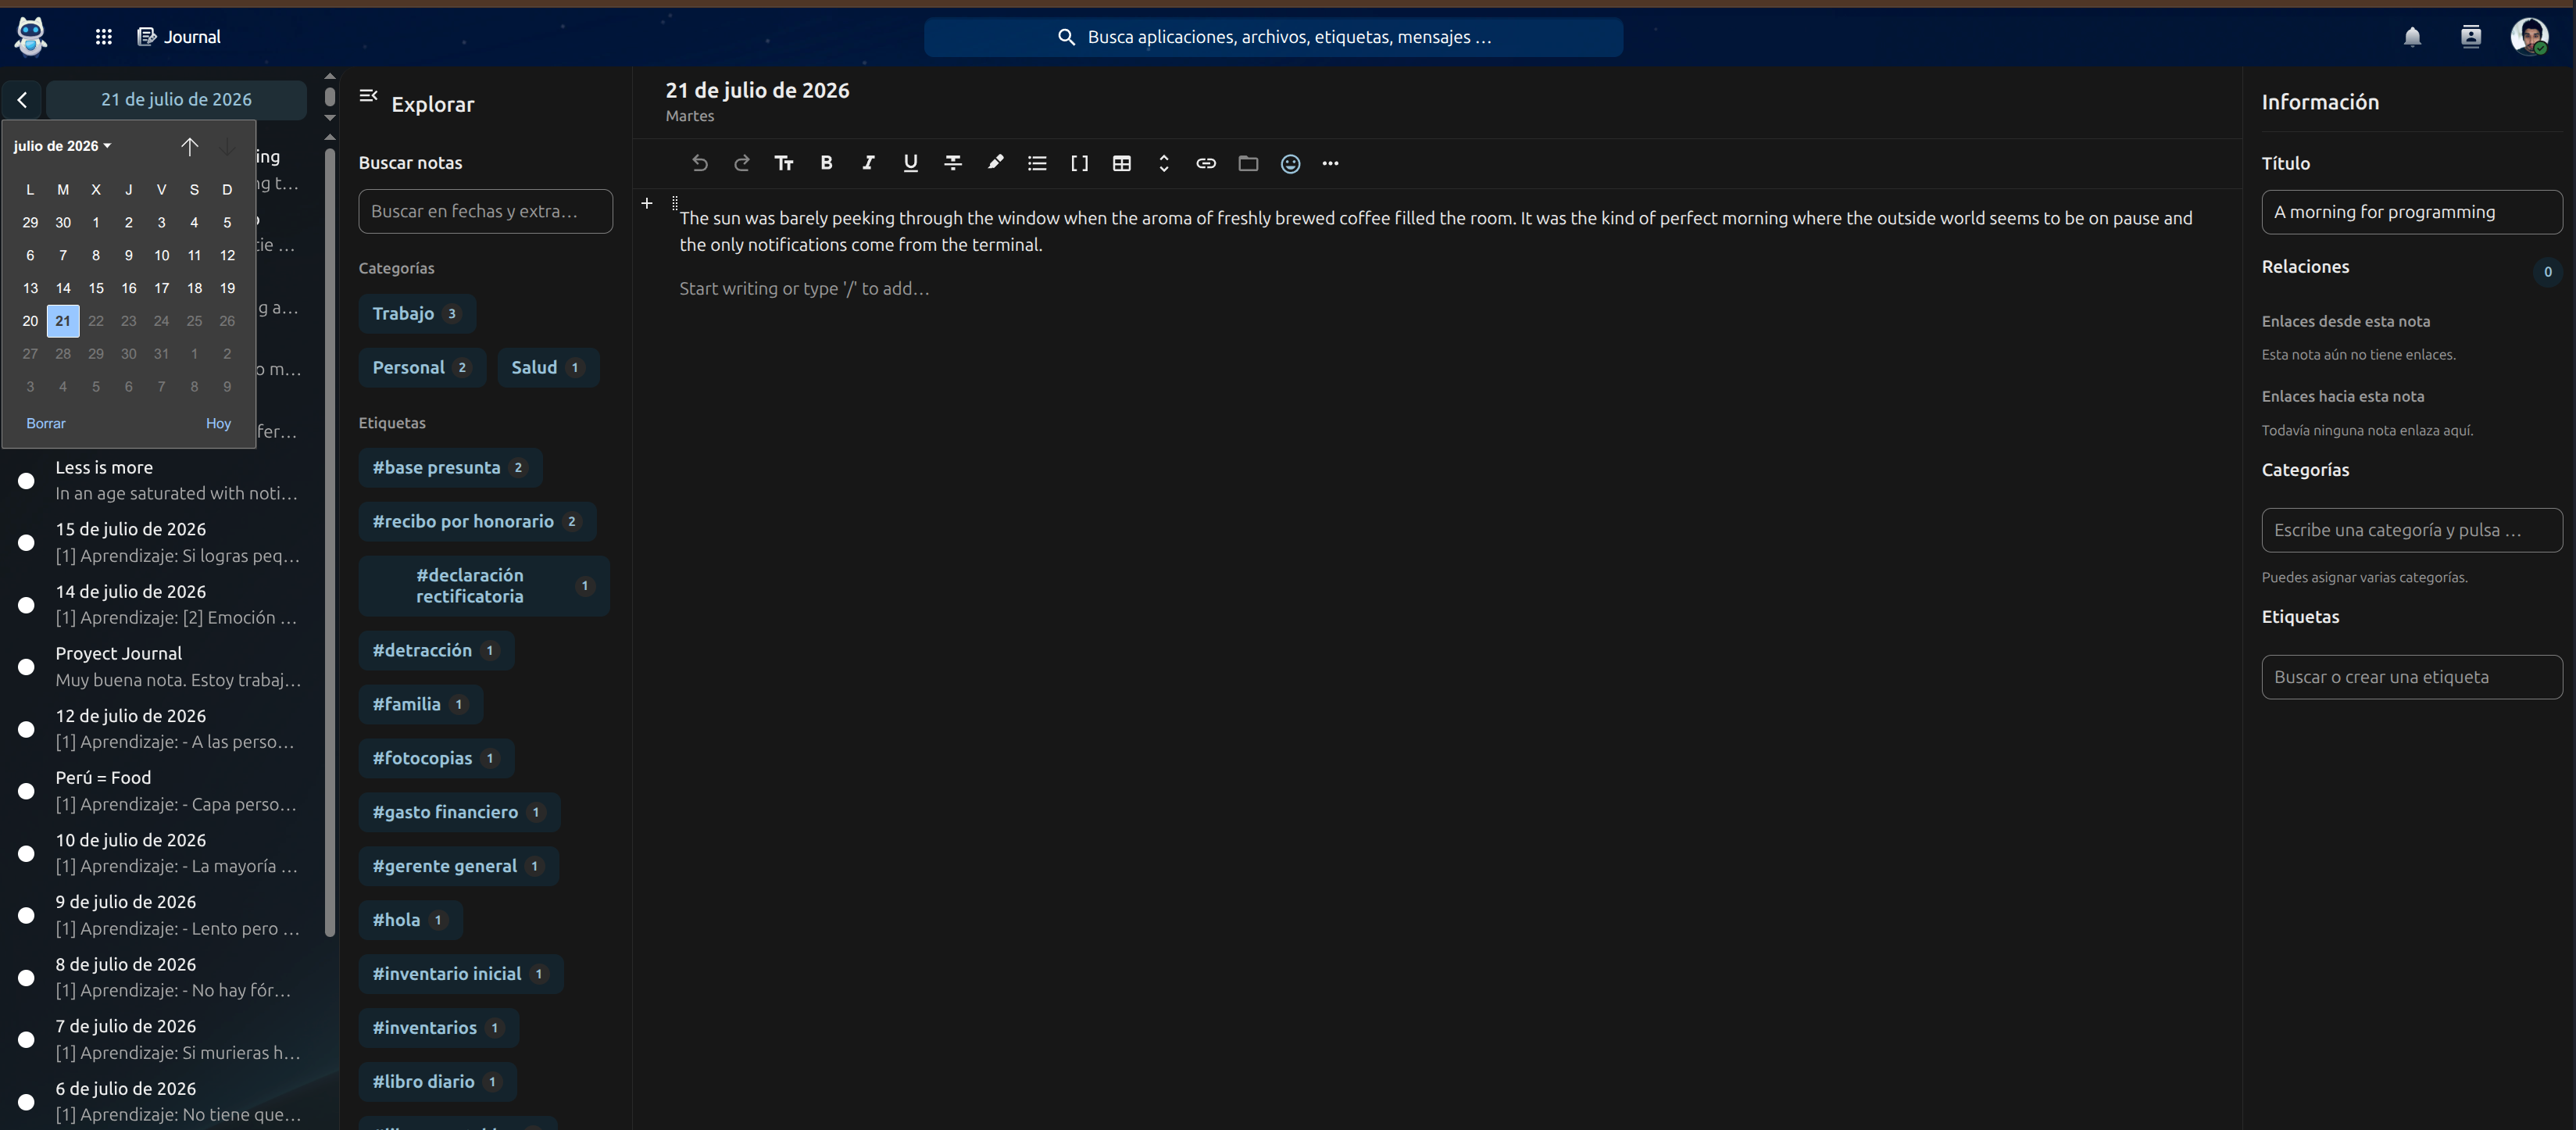Click the robot logo home icon
Screen dimensions: 2576x1130
pos(31,37)
